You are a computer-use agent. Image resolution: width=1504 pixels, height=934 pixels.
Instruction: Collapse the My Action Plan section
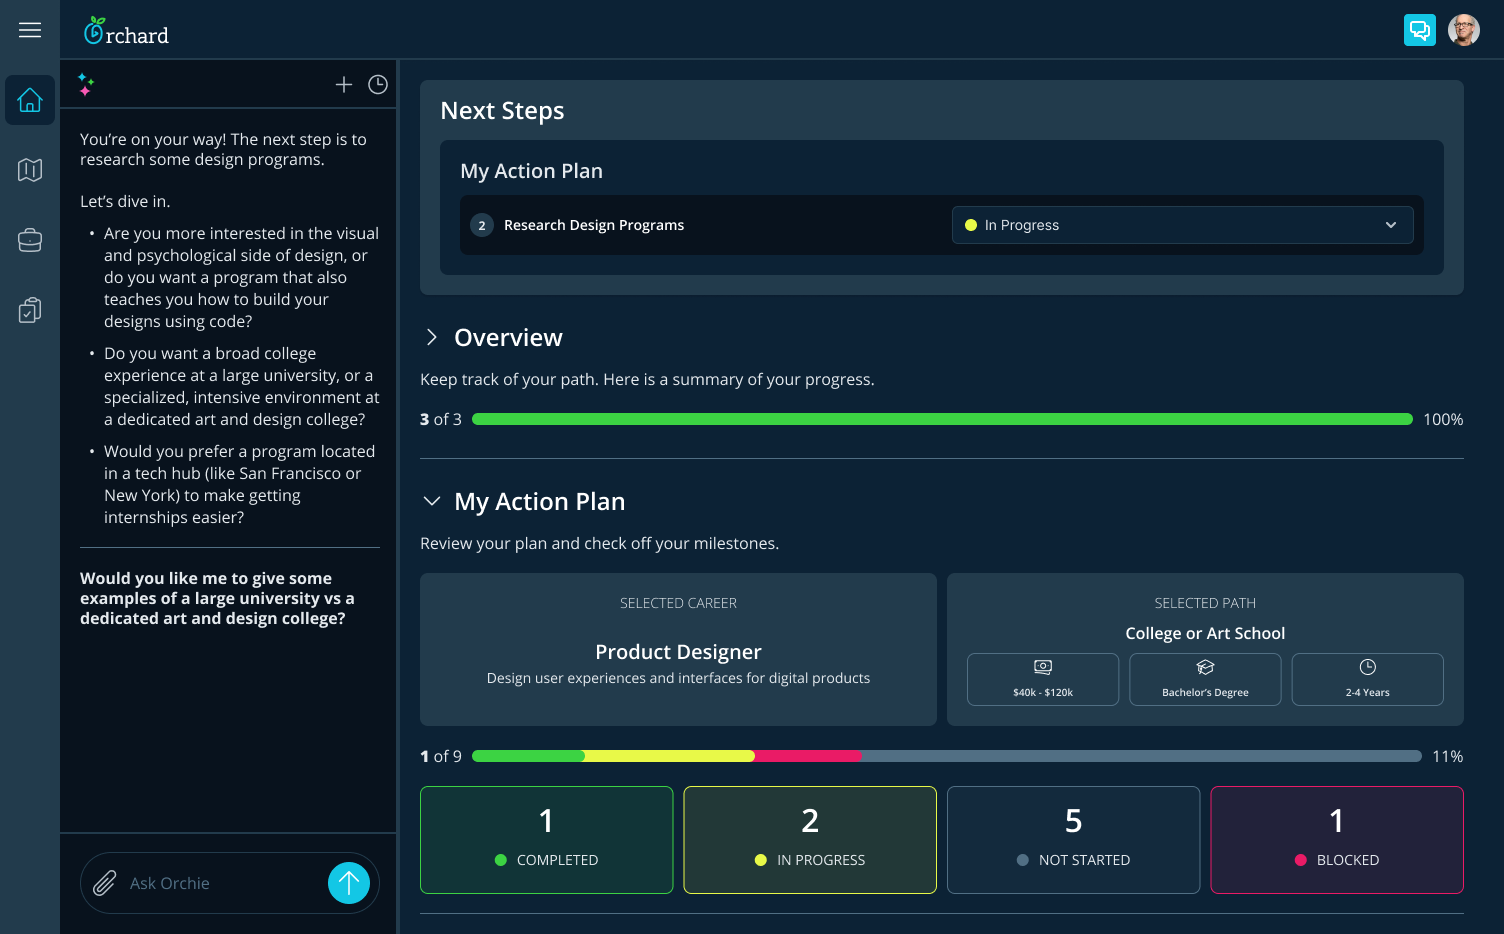pyautogui.click(x=431, y=501)
